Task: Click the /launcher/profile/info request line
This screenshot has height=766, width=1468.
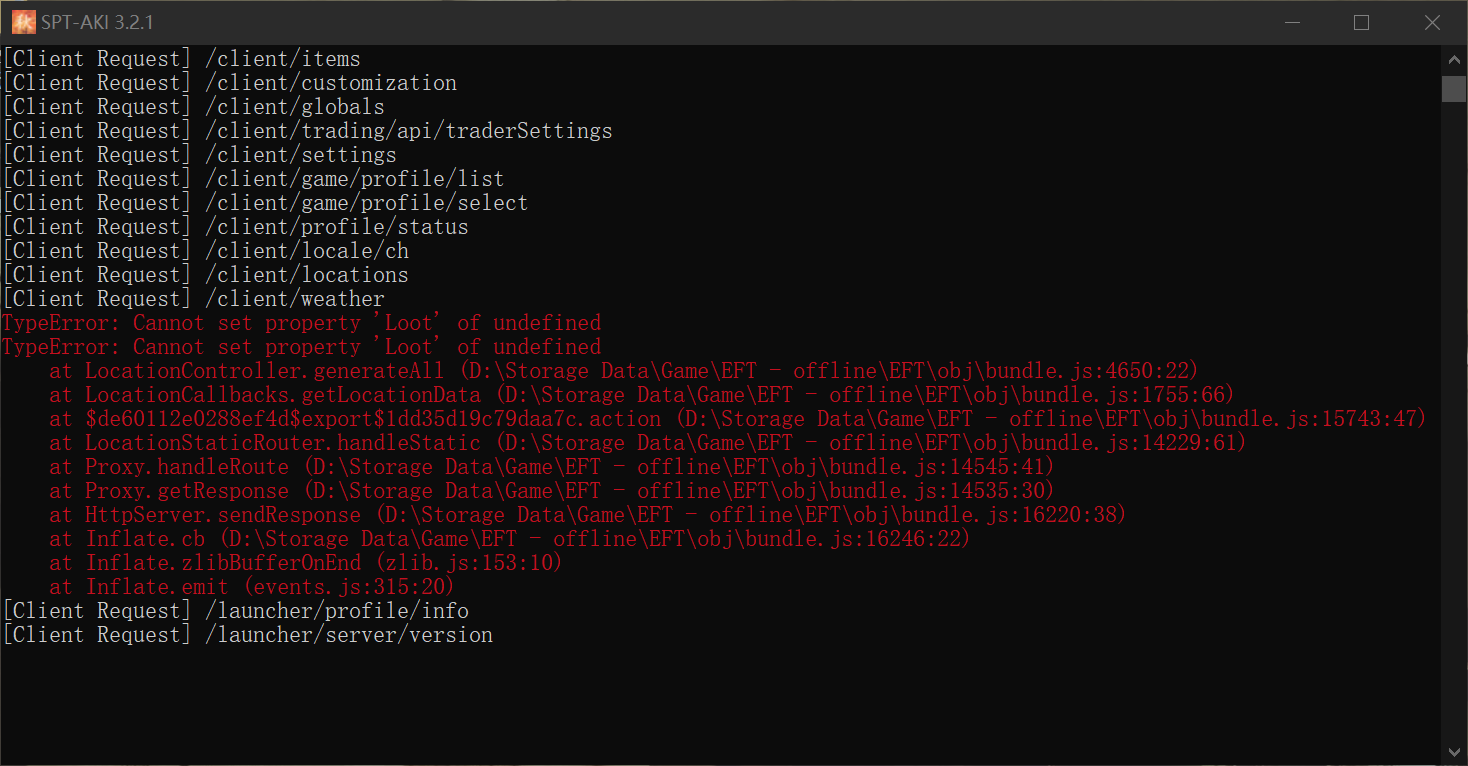Action: pyautogui.click(x=235, y=611)
